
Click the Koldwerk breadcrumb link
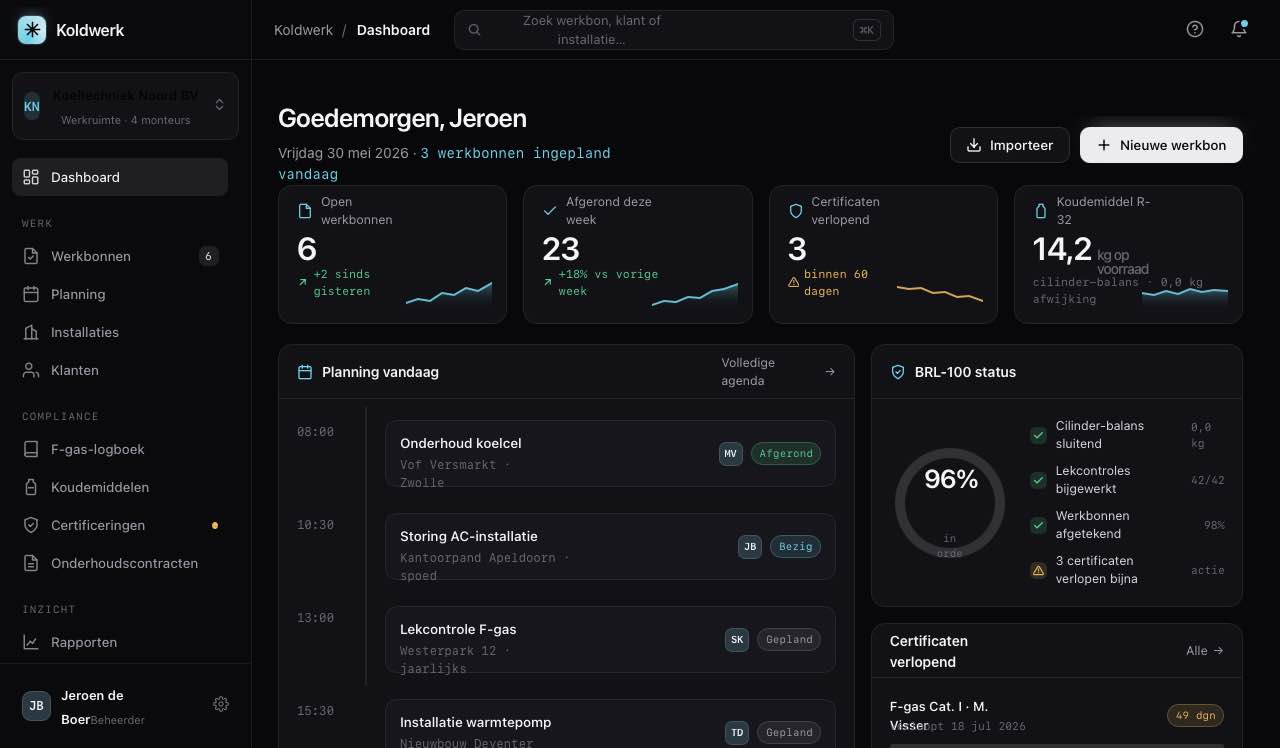pos(304,30)
